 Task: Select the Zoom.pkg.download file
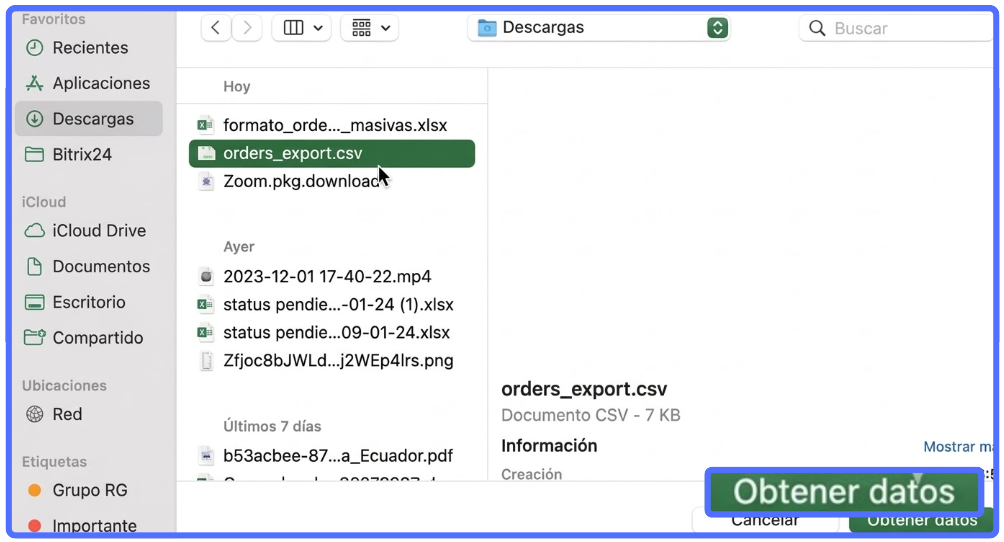pos(301,182)
